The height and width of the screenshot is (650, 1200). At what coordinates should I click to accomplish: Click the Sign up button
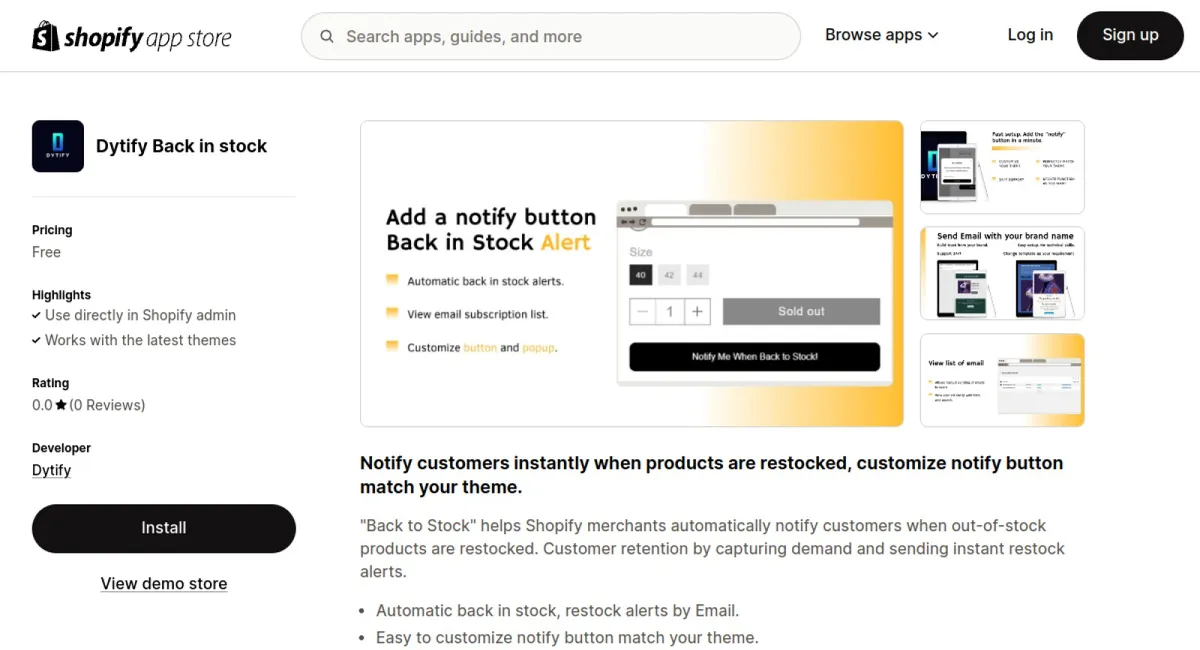[1130, 35]
